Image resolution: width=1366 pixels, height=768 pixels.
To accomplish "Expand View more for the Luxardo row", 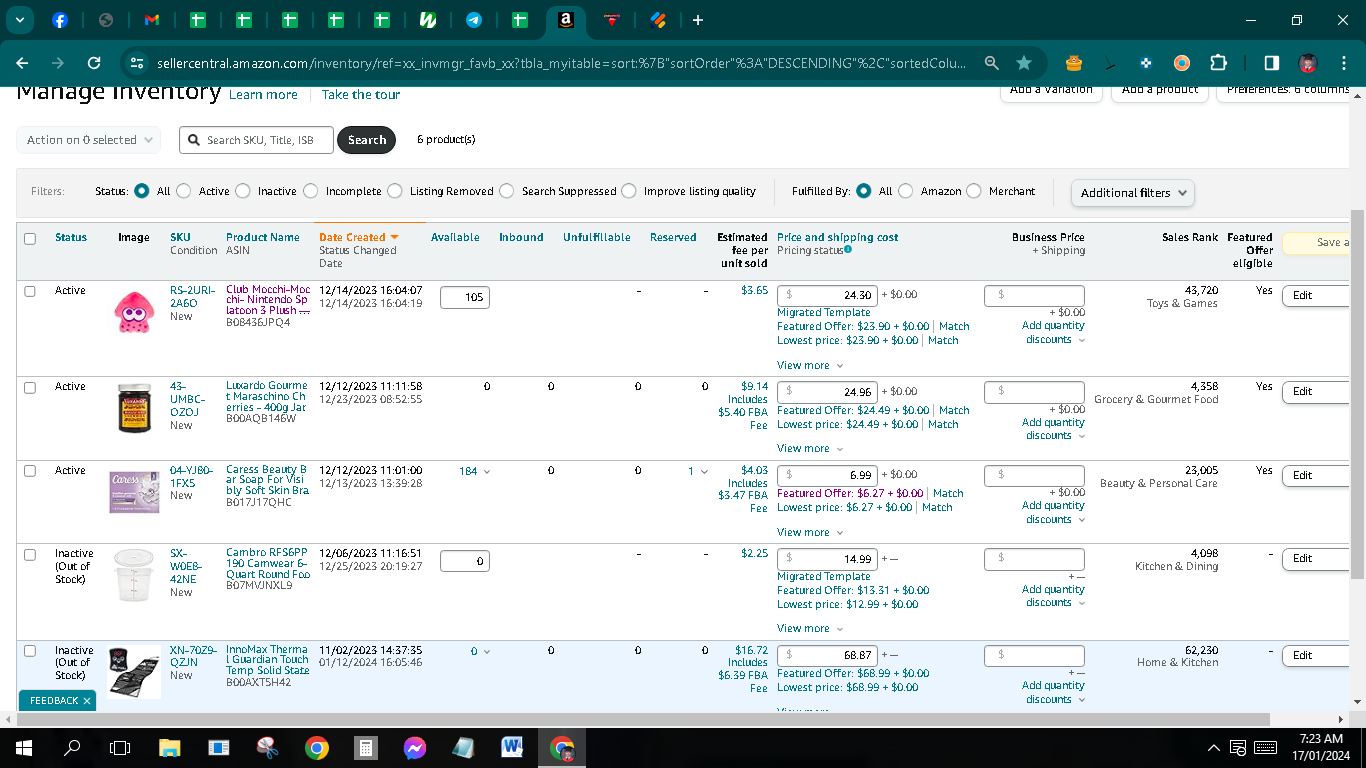I will 810,449.
